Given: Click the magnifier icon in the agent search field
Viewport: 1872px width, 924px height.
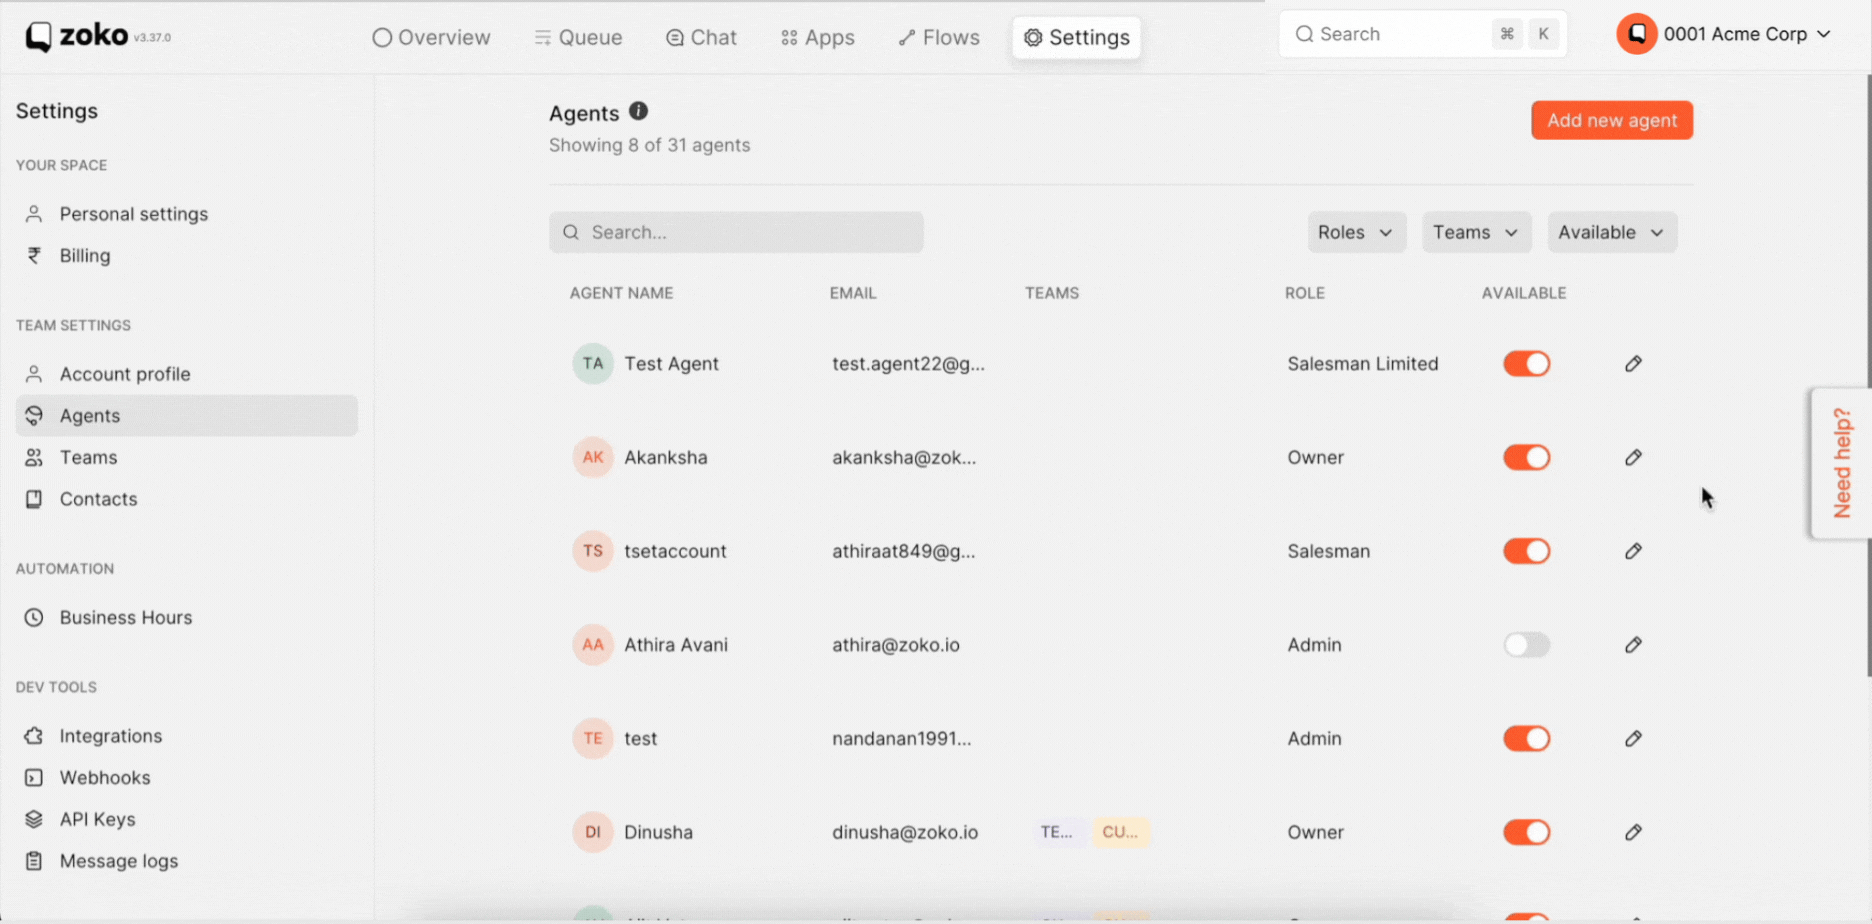Looking at the screenshot, I should (x=571, y=232).
